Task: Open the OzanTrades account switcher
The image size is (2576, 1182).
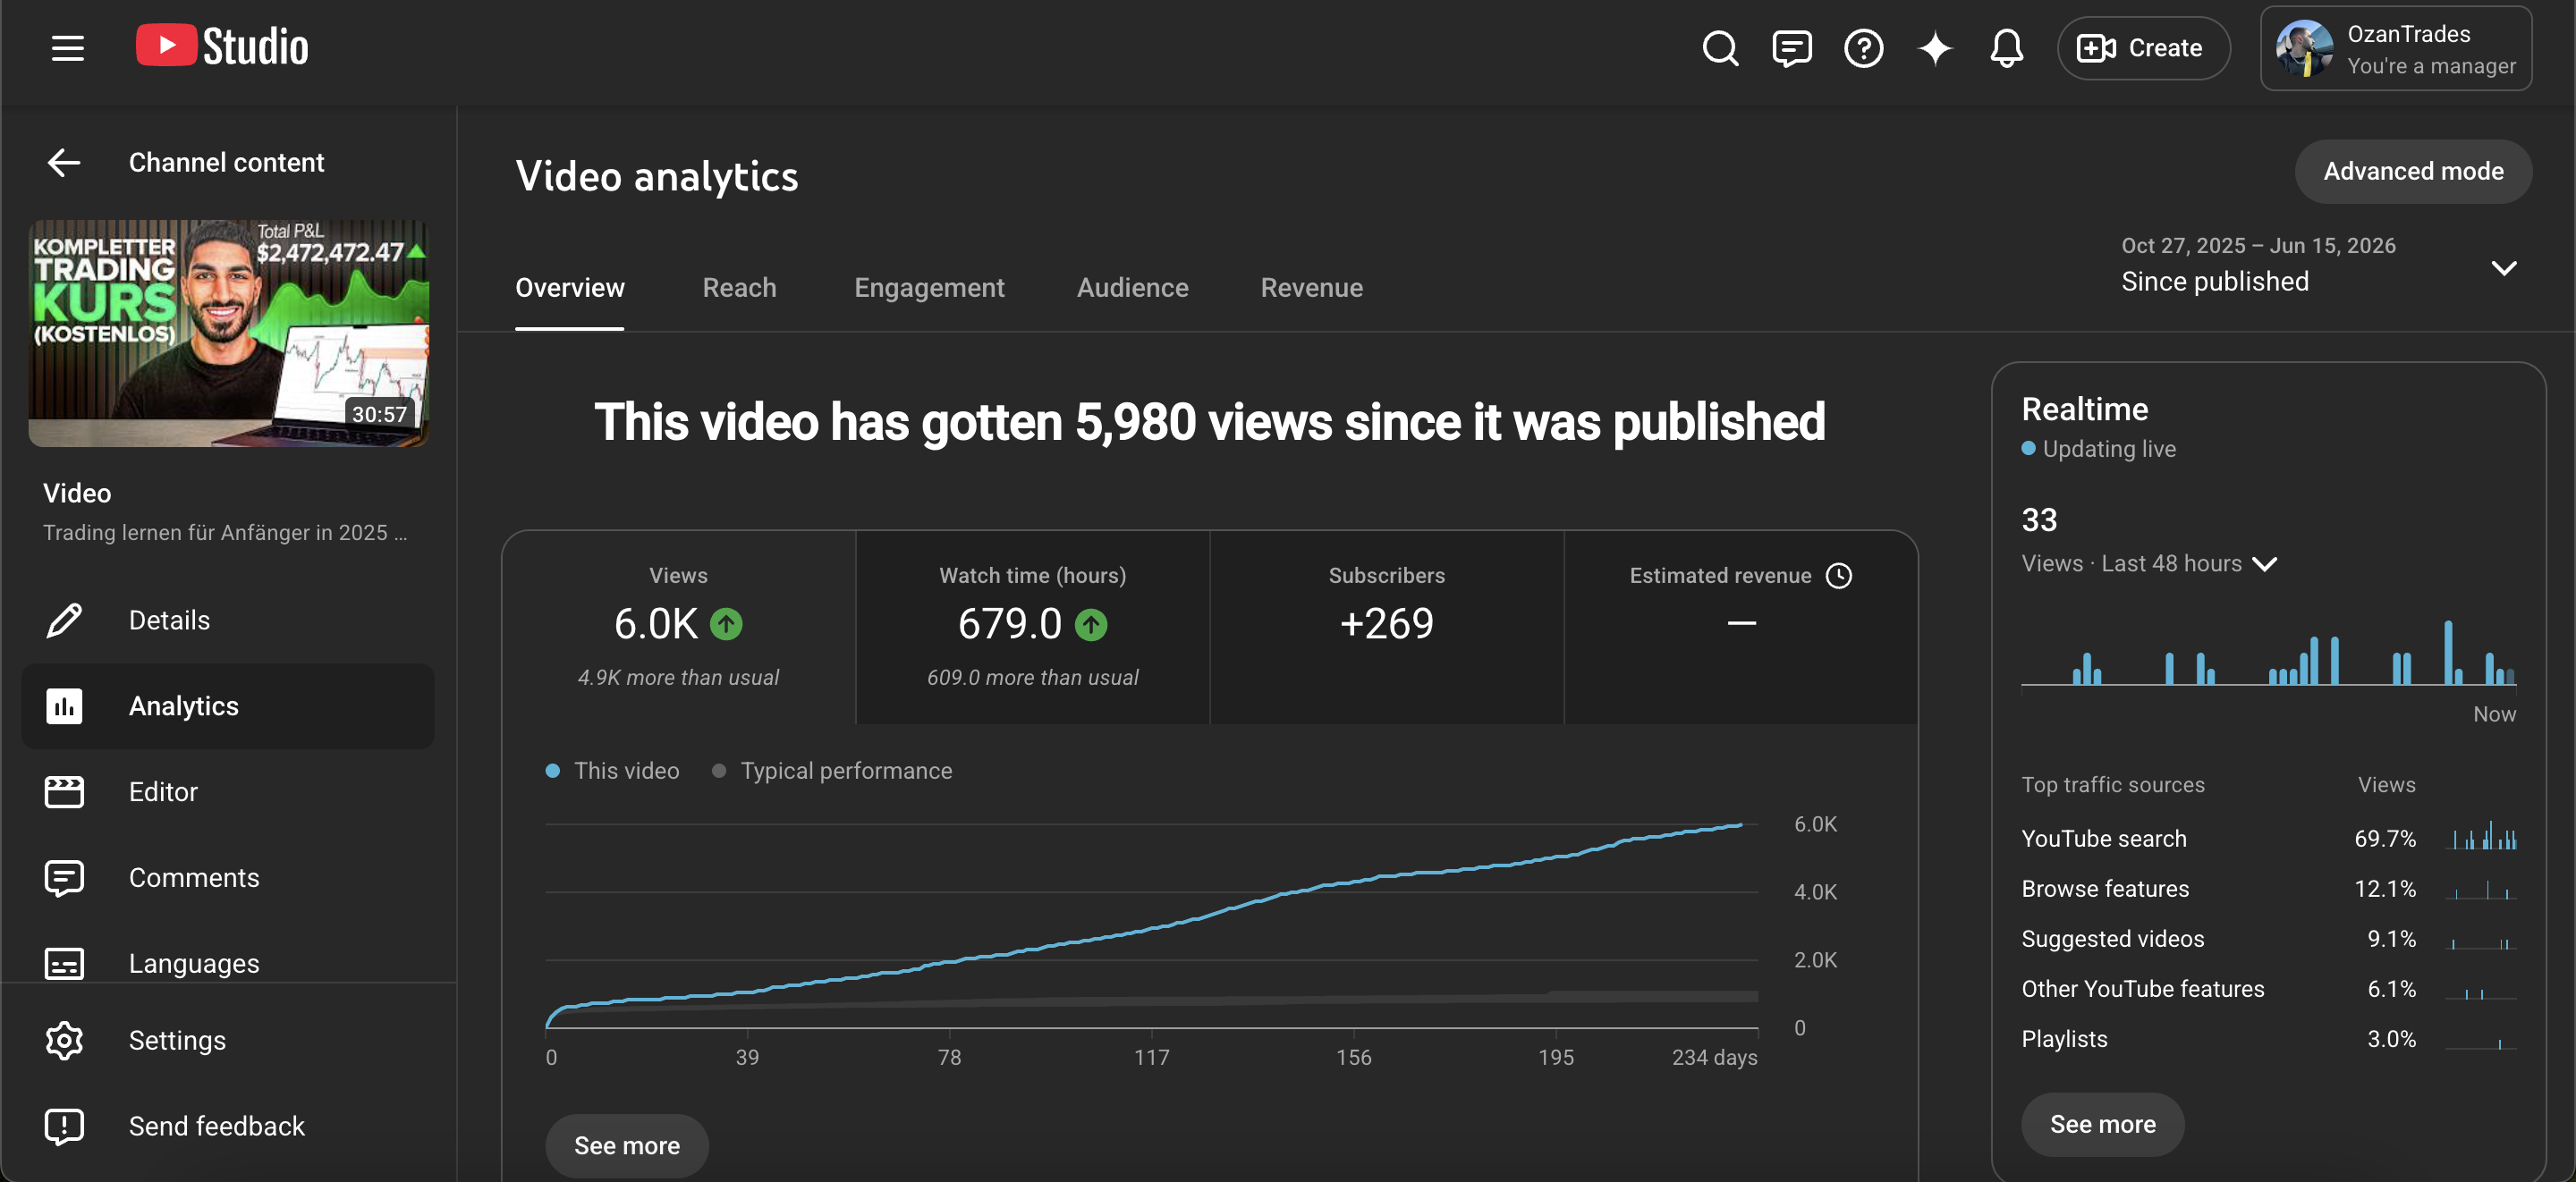Action: (2396, 48)
